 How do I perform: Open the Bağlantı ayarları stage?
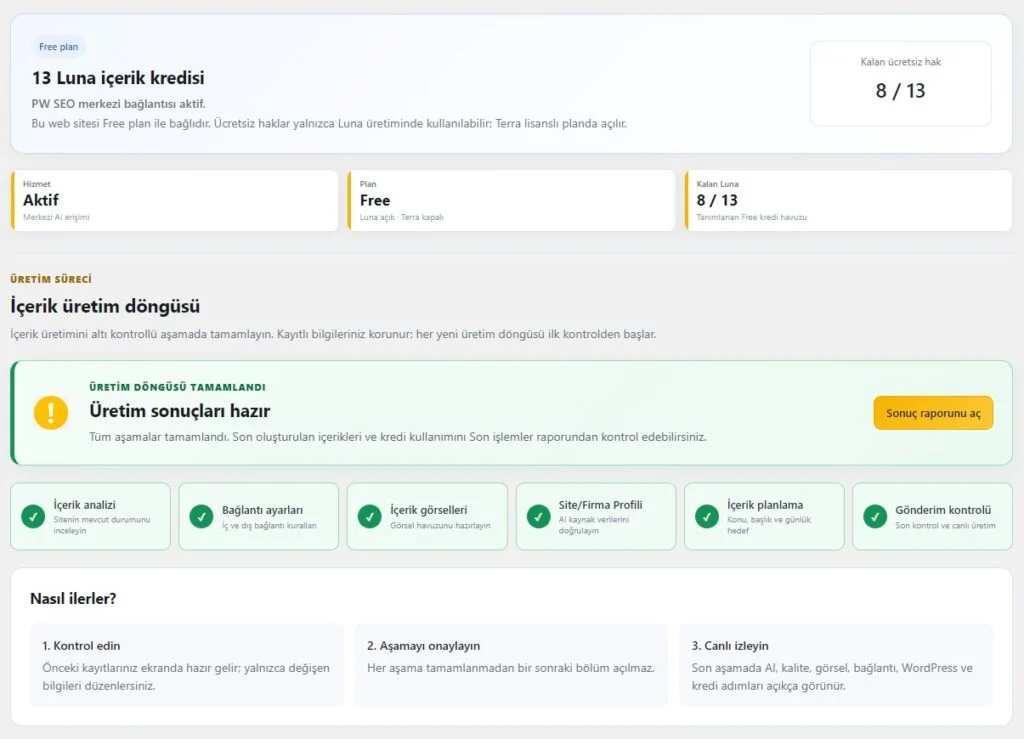coord(259,516)
